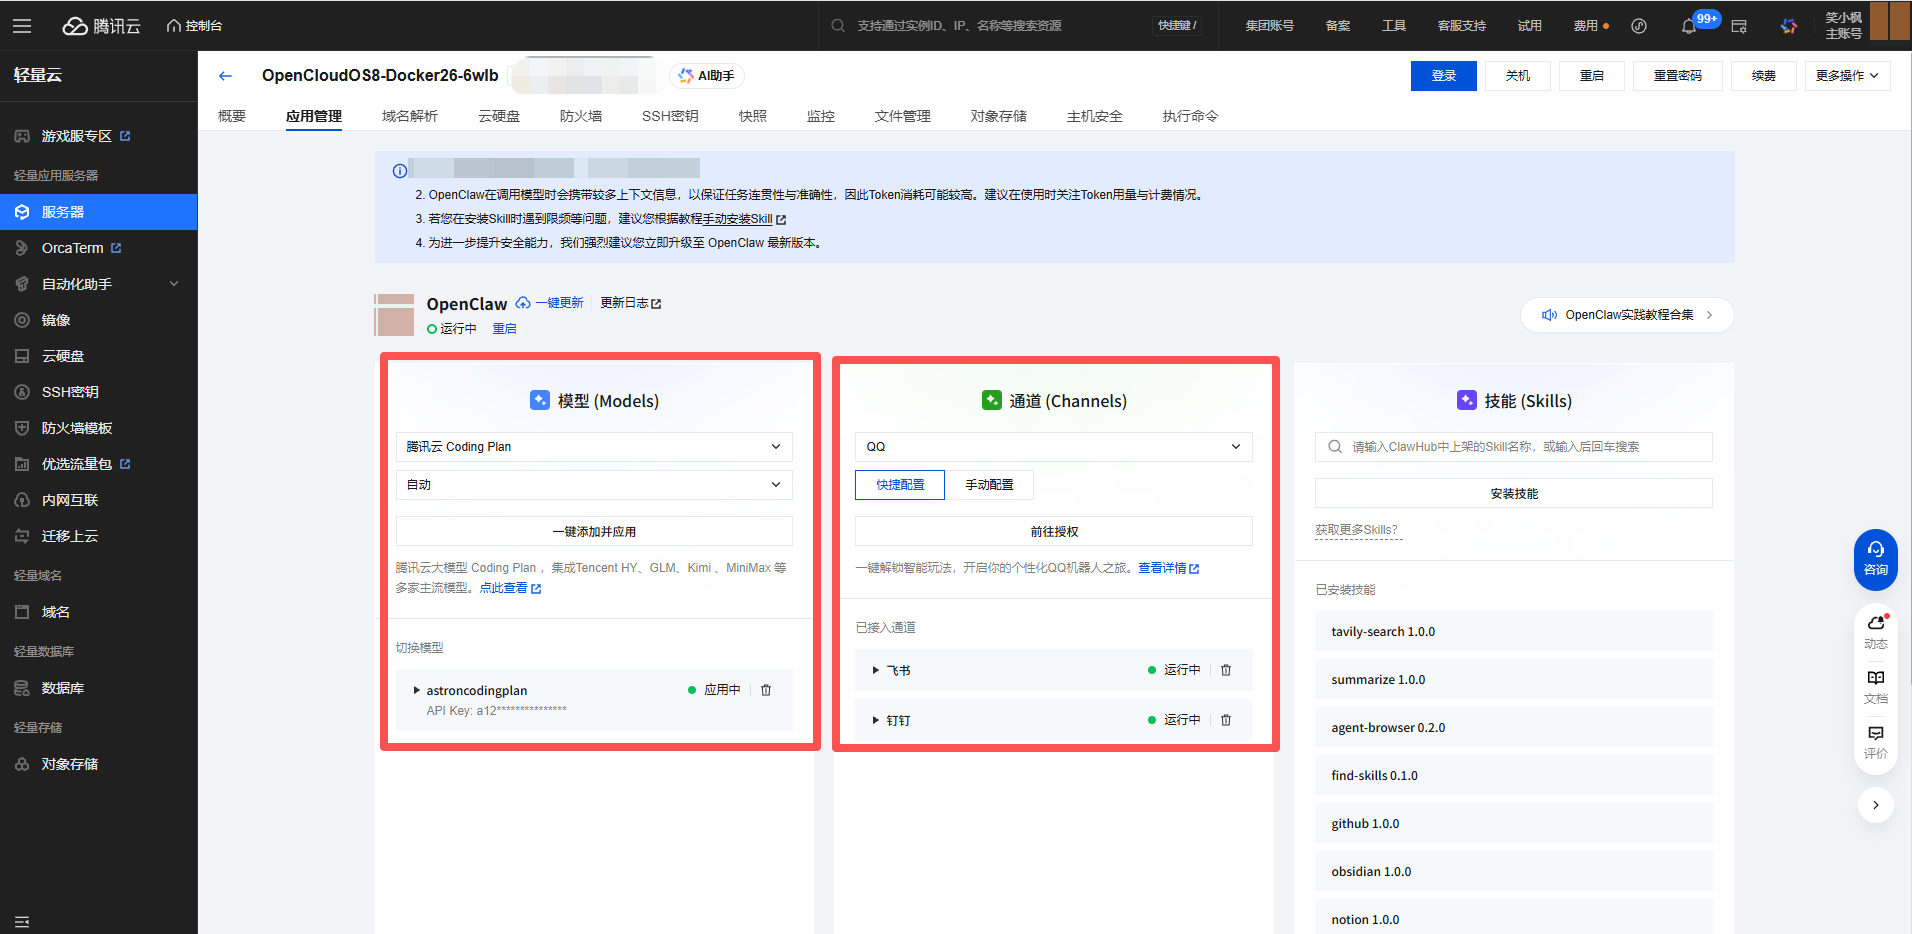Viewport: 1912px width, 934px height.
Task: Click the ClawHub Skill search field
Action: pos(1514,447)
